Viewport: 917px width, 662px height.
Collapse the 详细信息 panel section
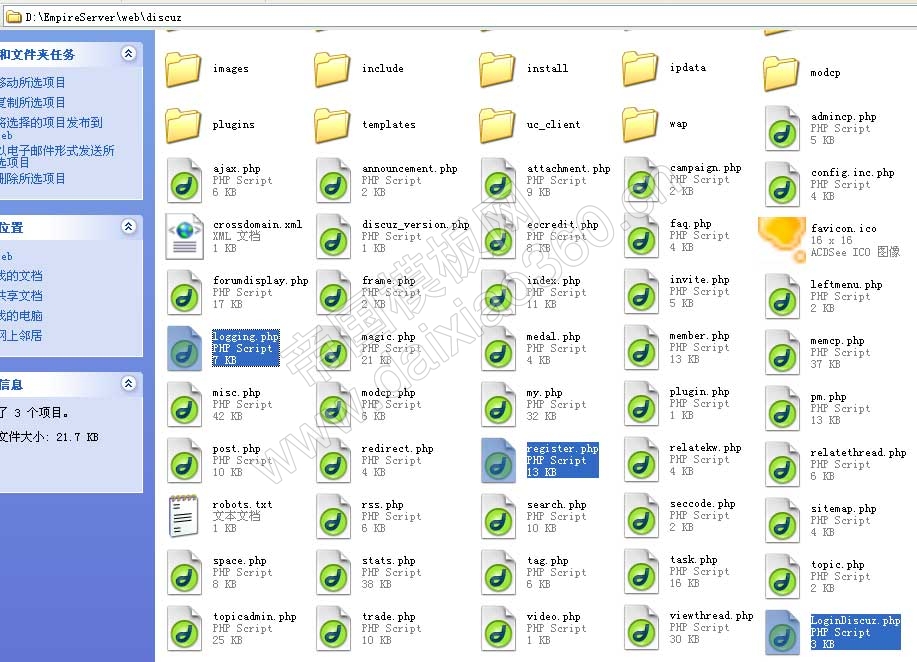point(128,384)
